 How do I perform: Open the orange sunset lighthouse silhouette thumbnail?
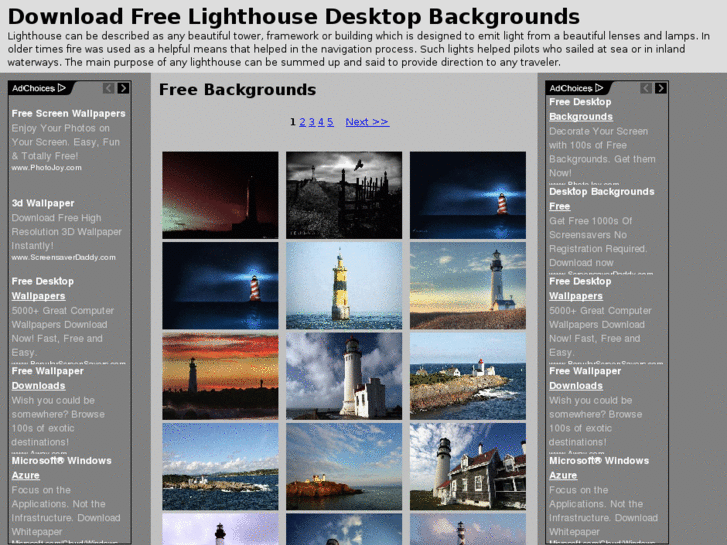pos(220,376)
